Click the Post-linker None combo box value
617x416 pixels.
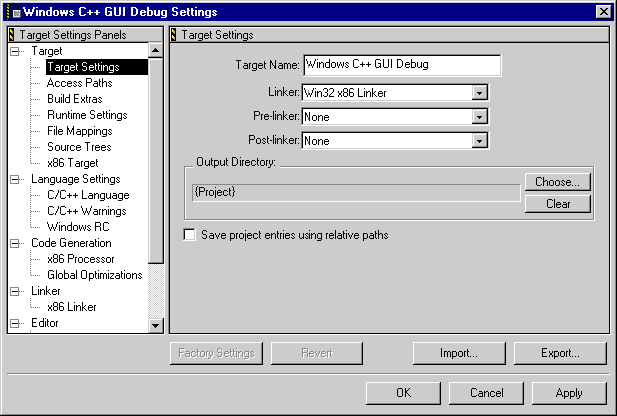387,141
